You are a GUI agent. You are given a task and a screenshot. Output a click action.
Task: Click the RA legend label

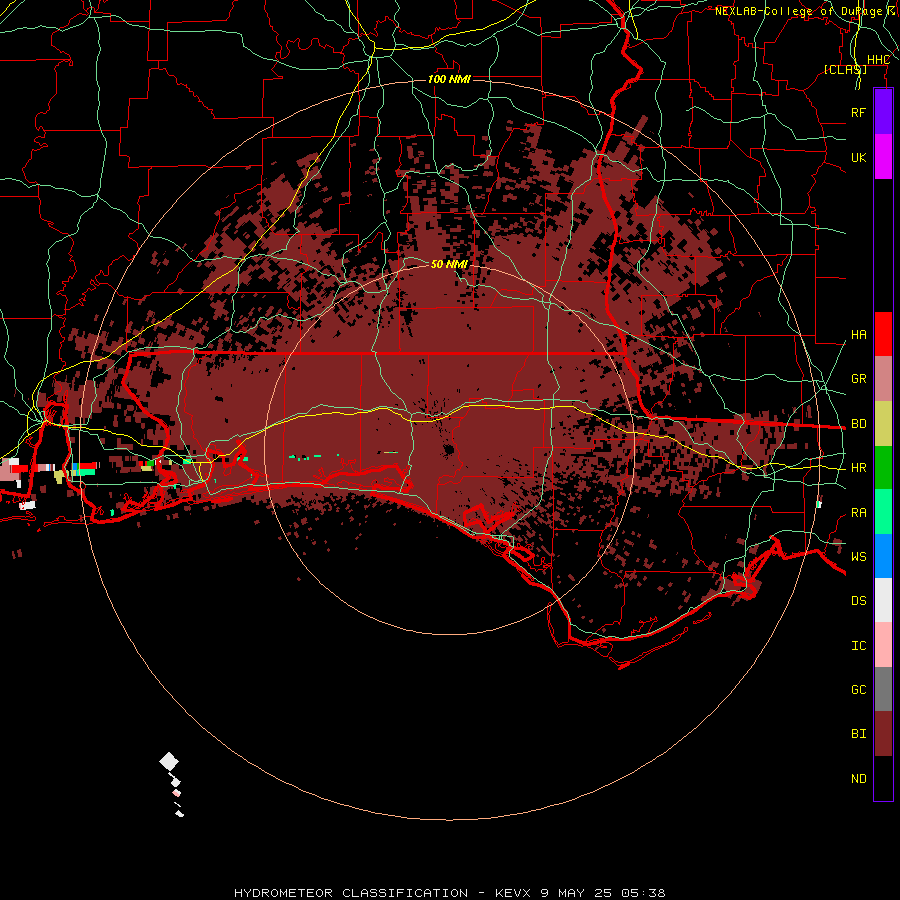(858, 513)
